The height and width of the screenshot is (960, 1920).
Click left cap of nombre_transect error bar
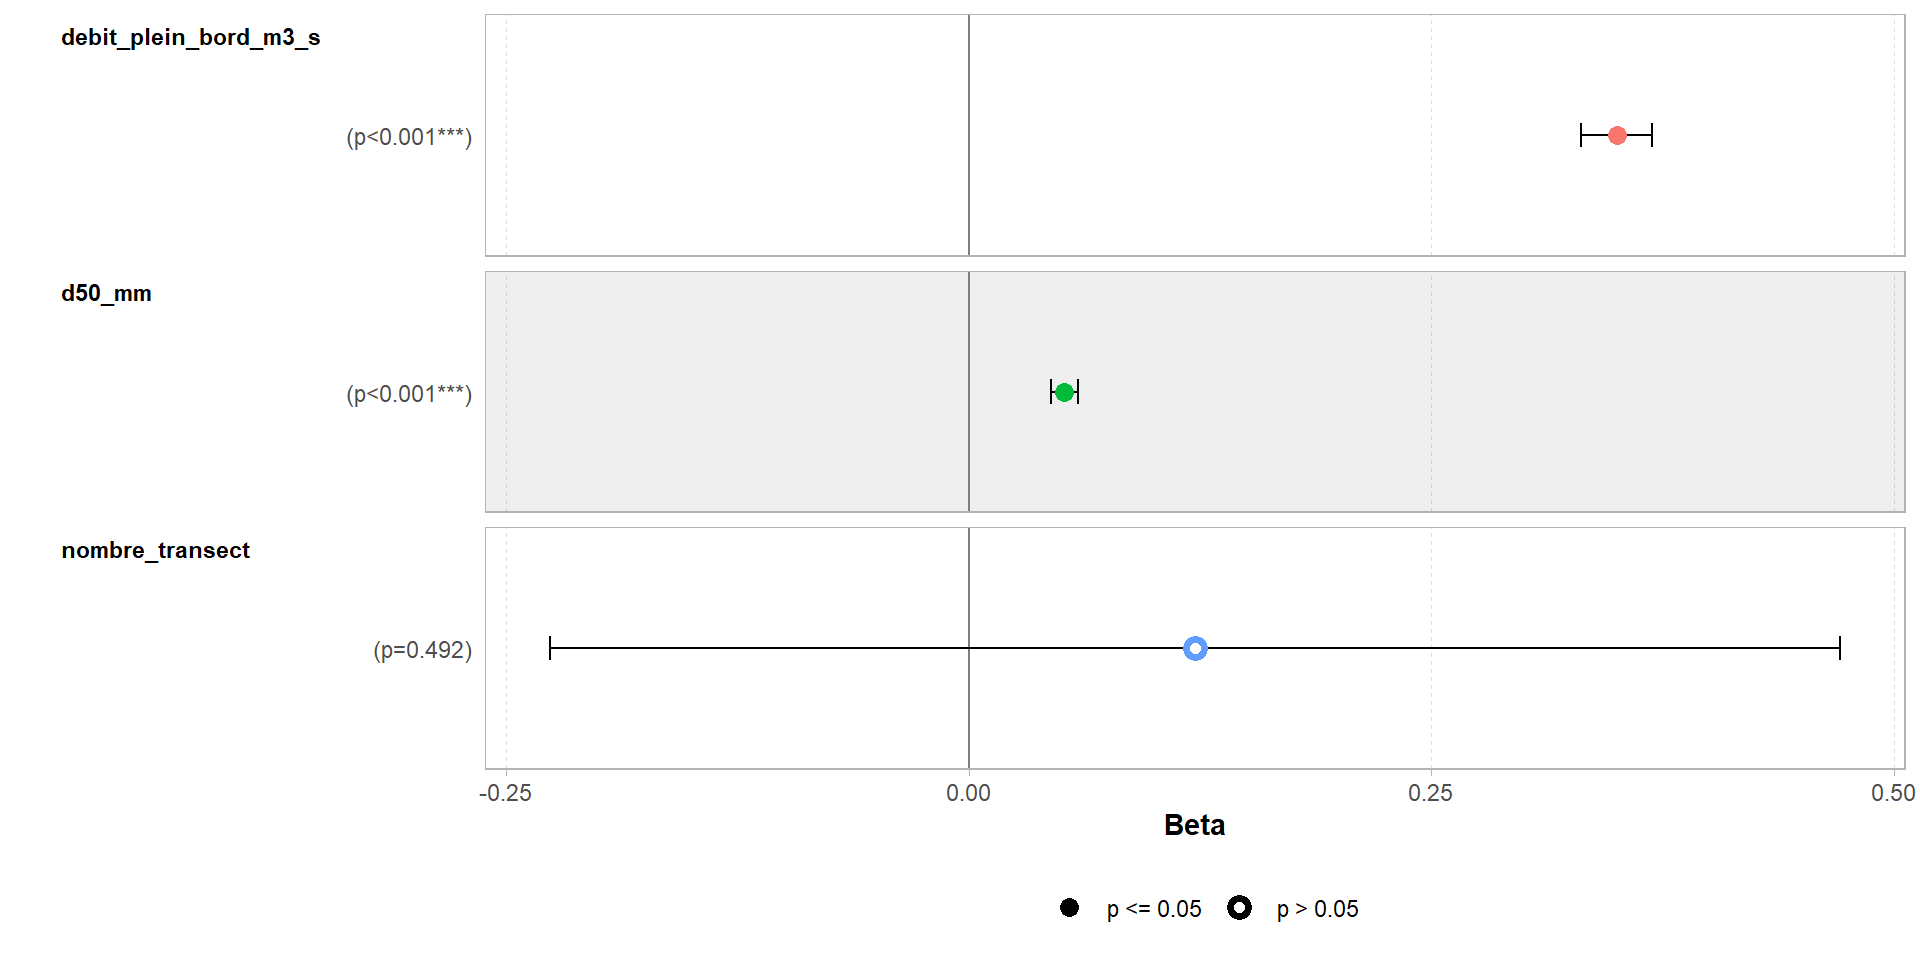[x=550, y=648]
